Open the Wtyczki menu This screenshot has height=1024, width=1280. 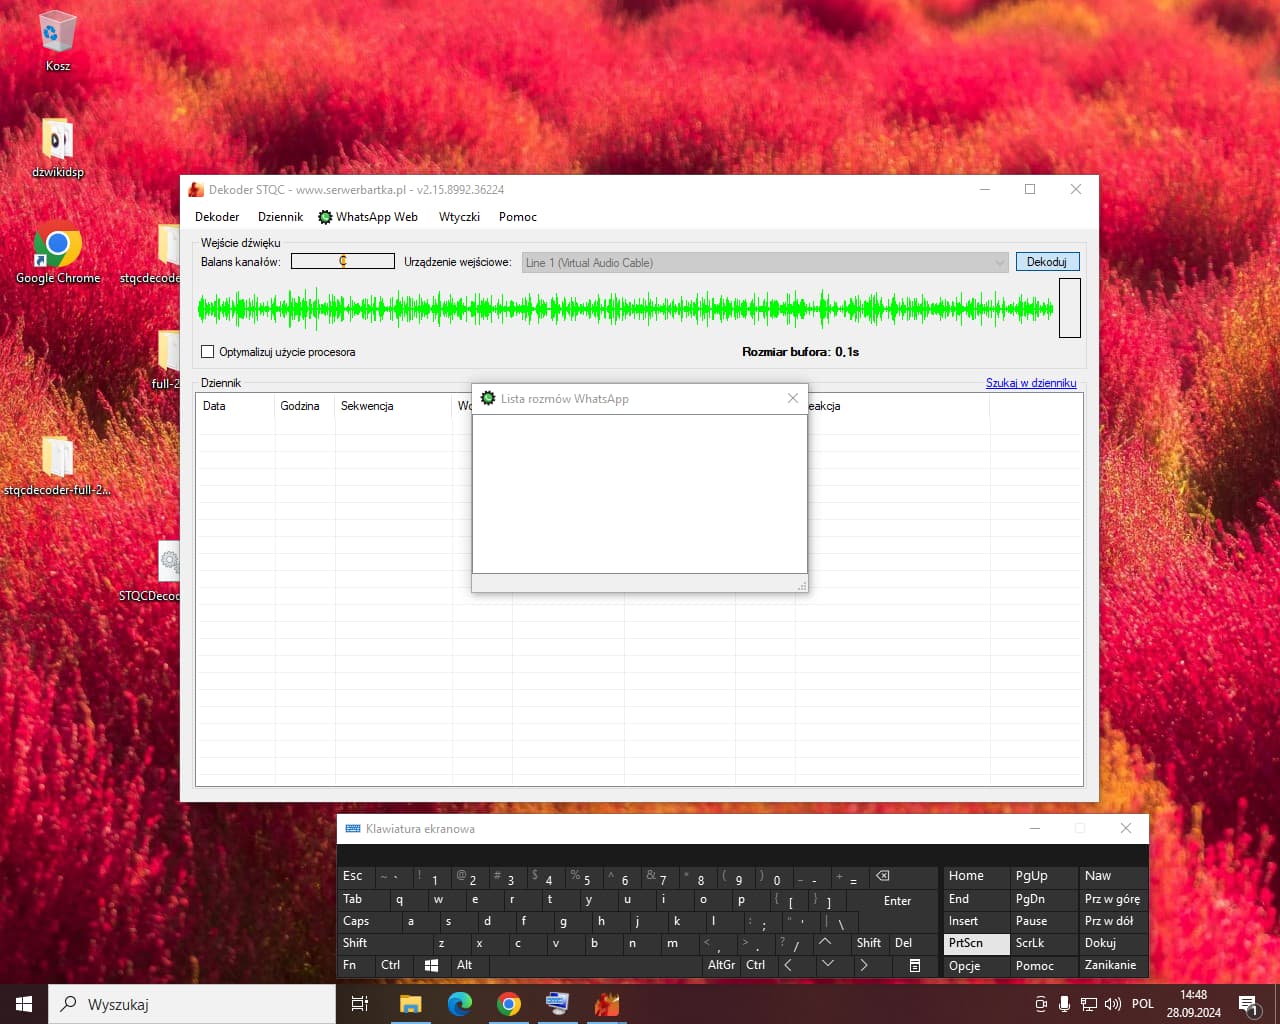click(459, 217)
